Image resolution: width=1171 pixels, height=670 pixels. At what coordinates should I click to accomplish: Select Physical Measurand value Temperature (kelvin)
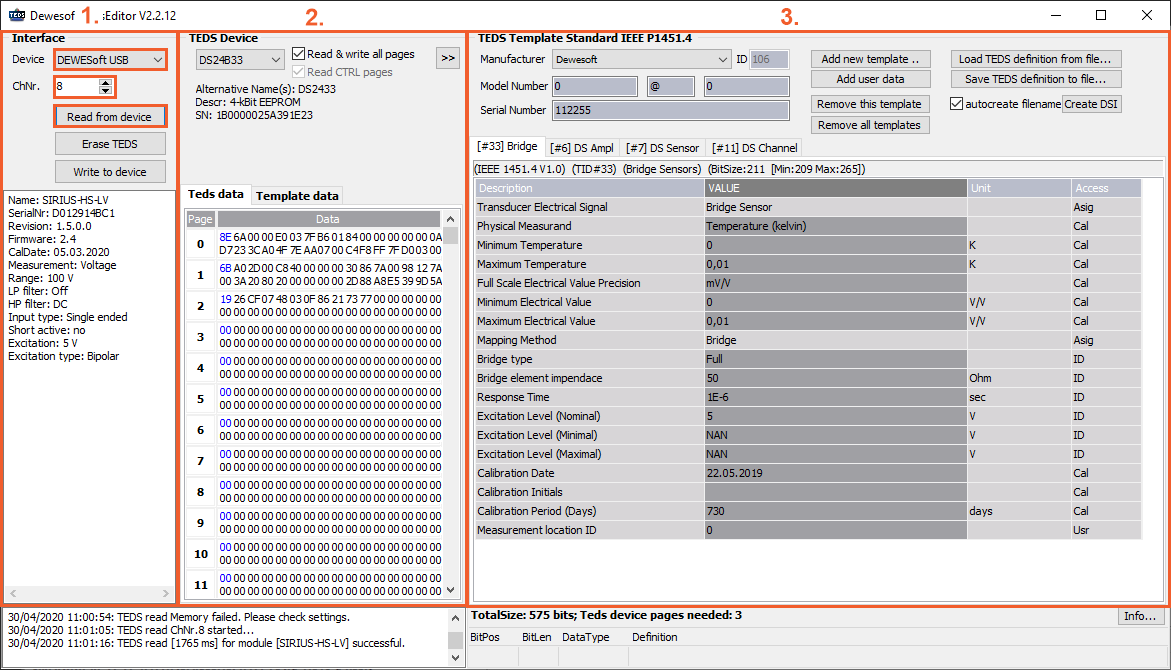click(835, 226)
